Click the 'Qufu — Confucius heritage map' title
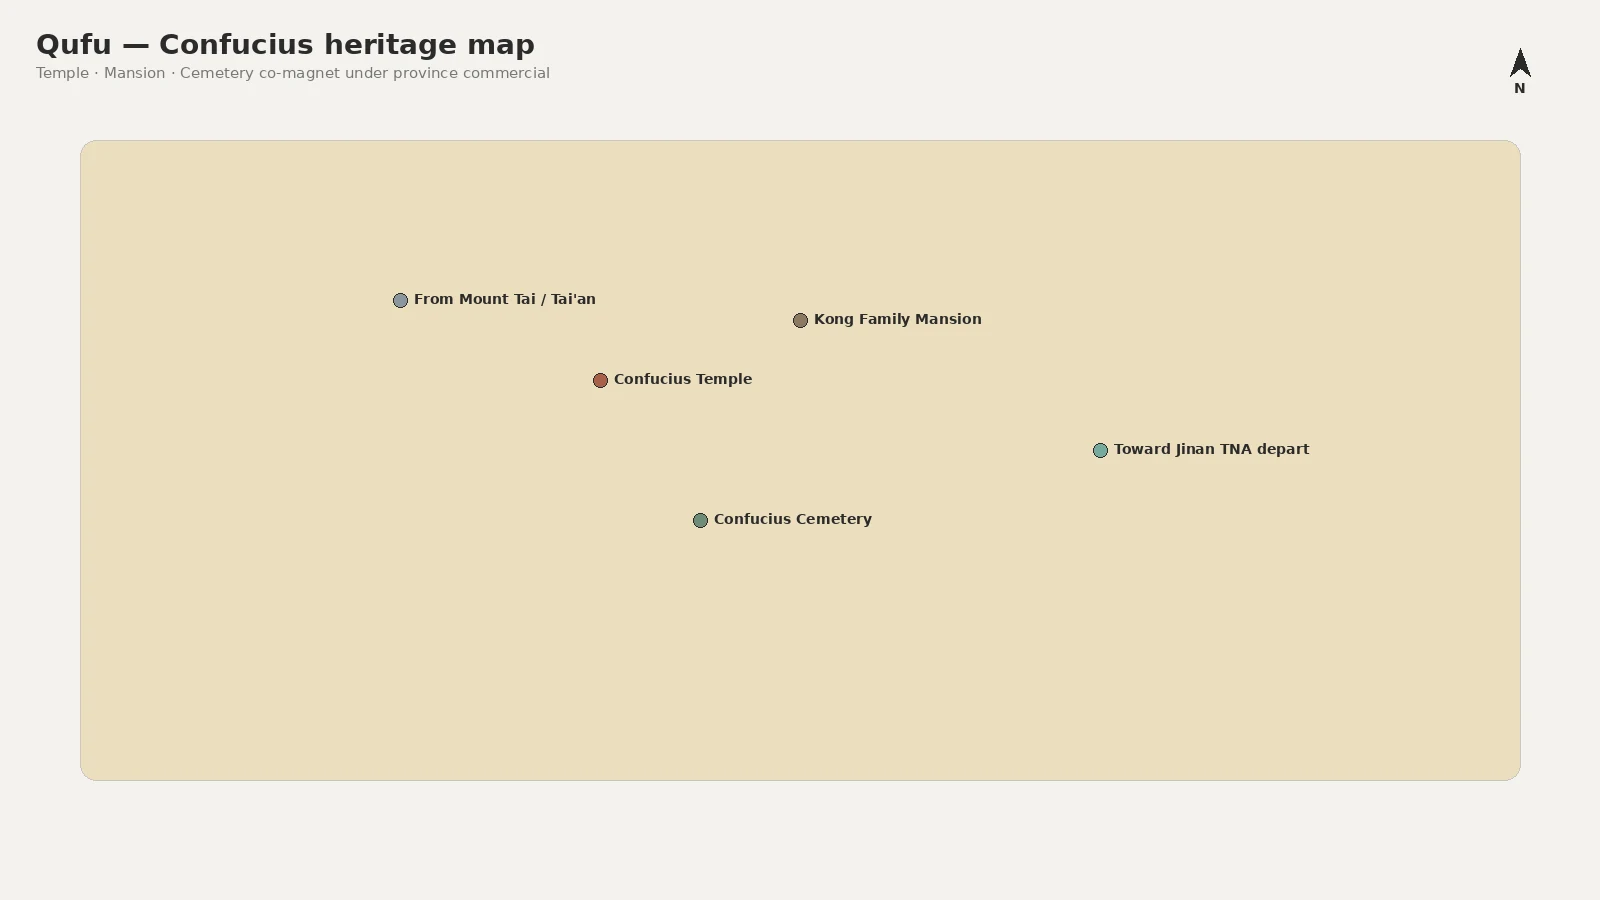This screenshot has width=1600, height=900. [286, 45]
